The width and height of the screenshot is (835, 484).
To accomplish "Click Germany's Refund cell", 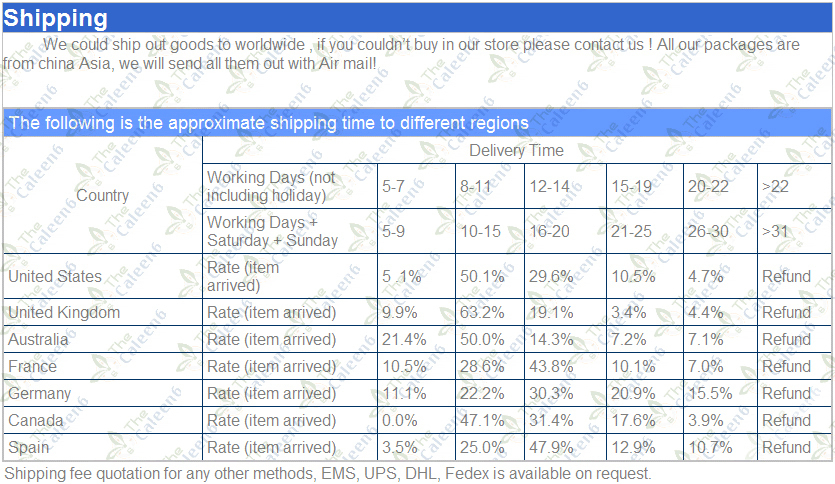I will tap(794, 393).
